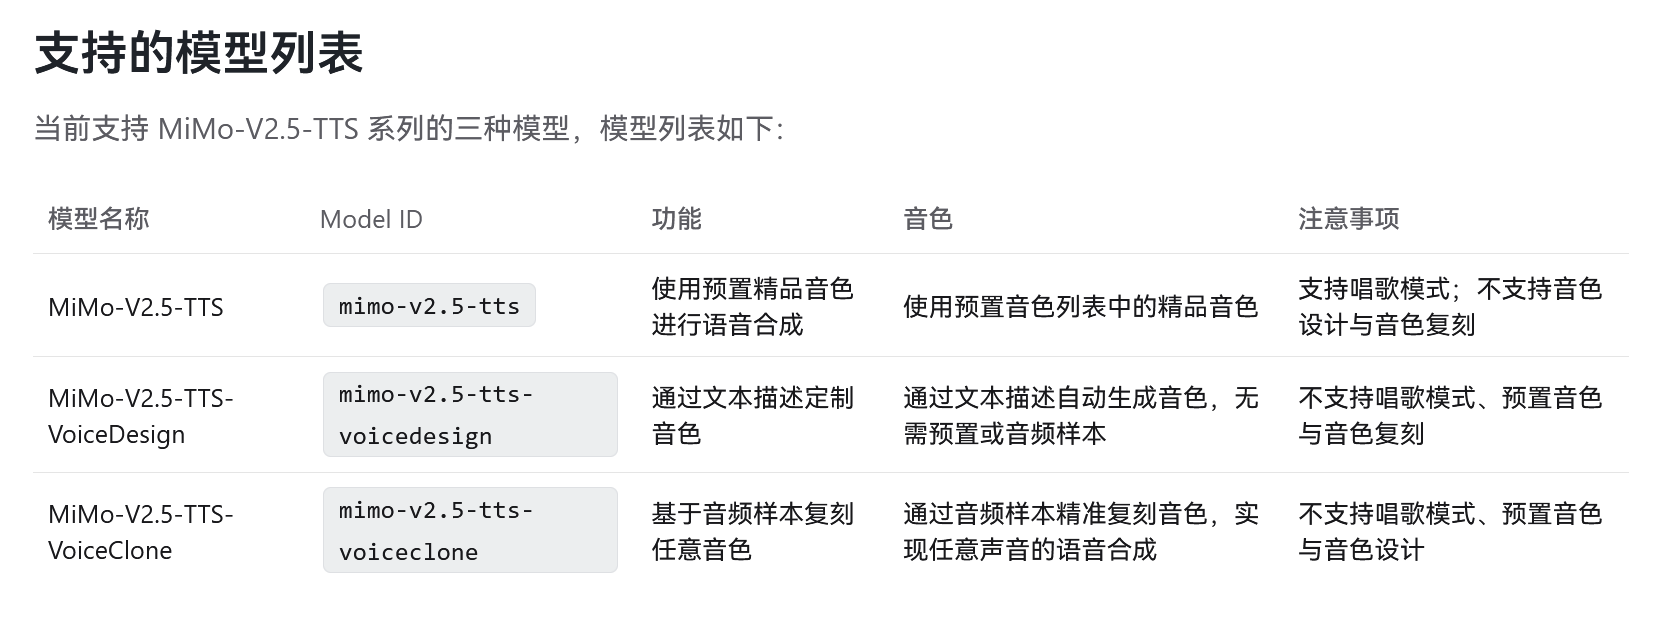Image resolution: width=1668 pixels, height=635 pixels.
Task: Click the note 支持唱歌模式；不支持音色设计与音色复刻
Action: tap(1449, 306)
